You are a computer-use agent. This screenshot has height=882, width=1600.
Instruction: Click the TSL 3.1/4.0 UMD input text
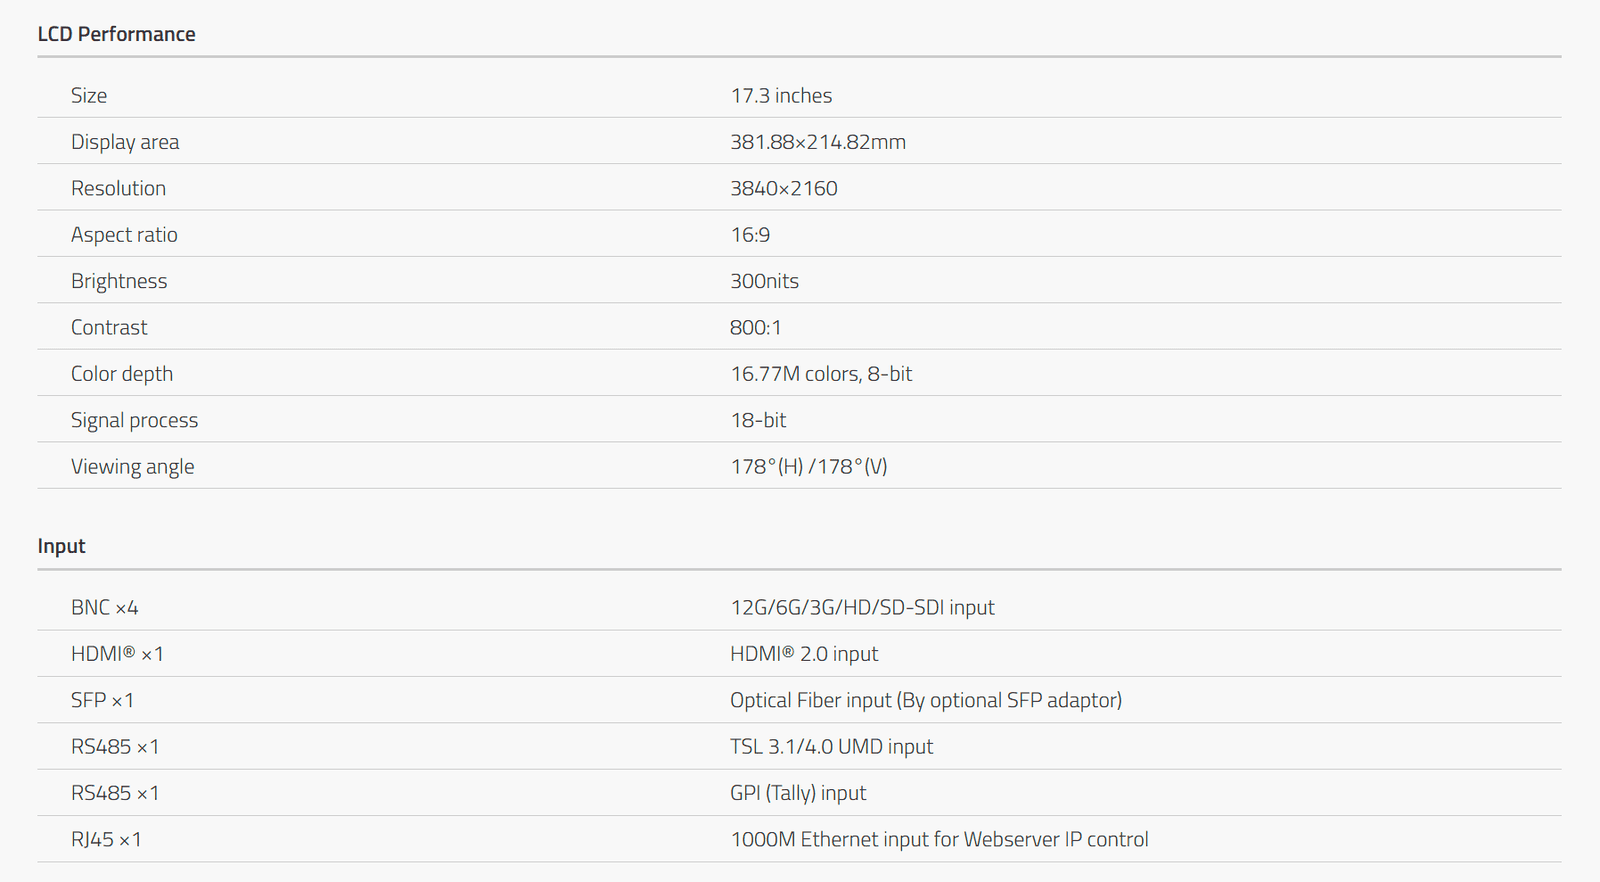831,746
